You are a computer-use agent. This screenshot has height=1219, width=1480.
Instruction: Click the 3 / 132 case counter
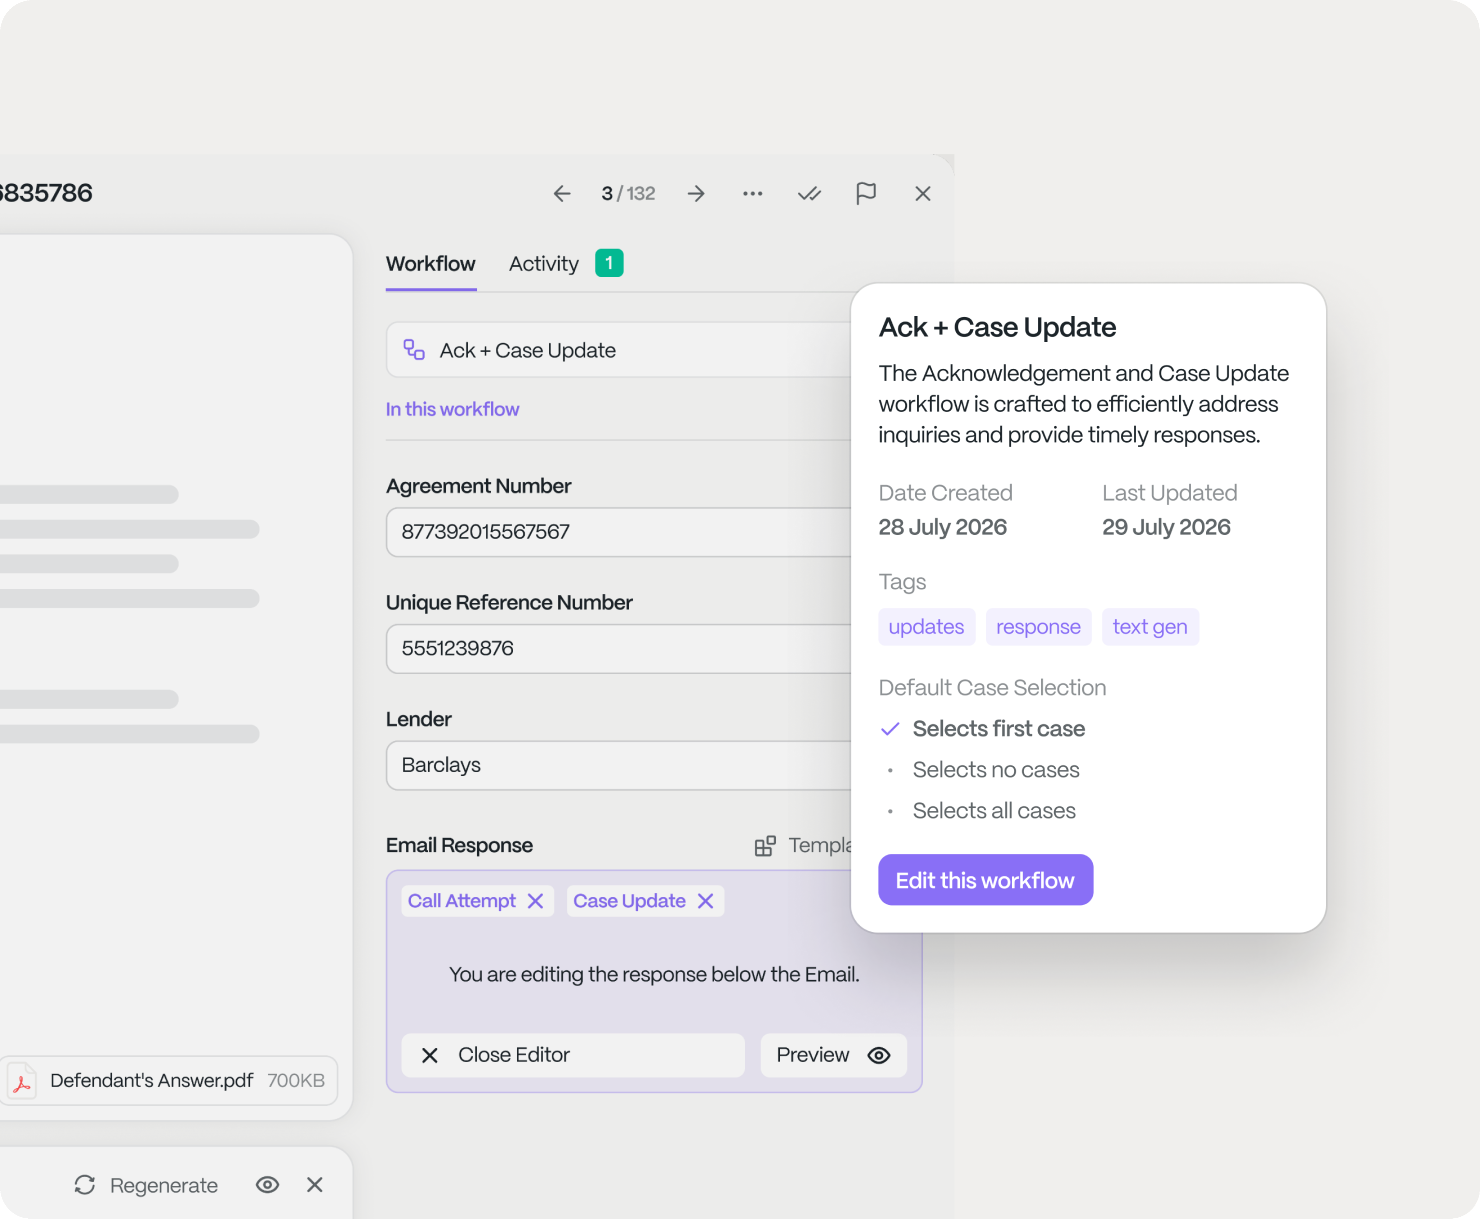[x=629, y=194]
